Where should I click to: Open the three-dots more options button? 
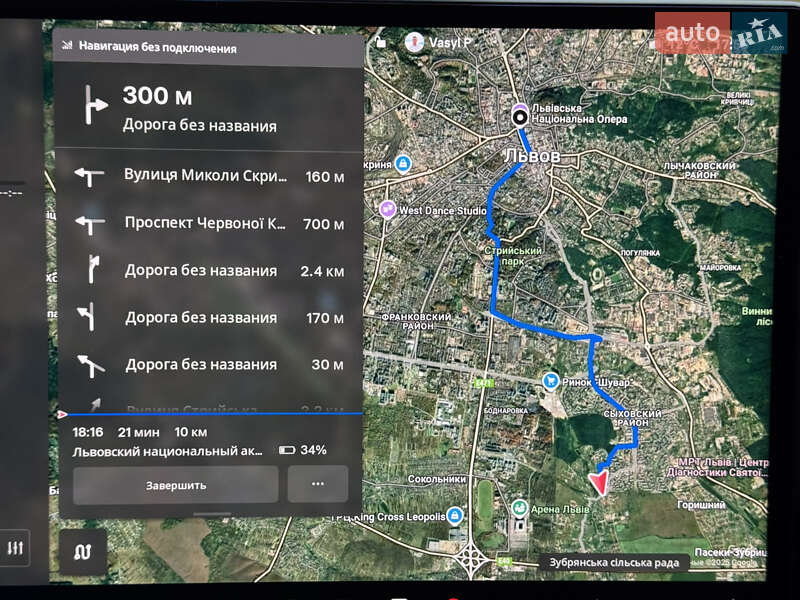(x=318, y=484)
